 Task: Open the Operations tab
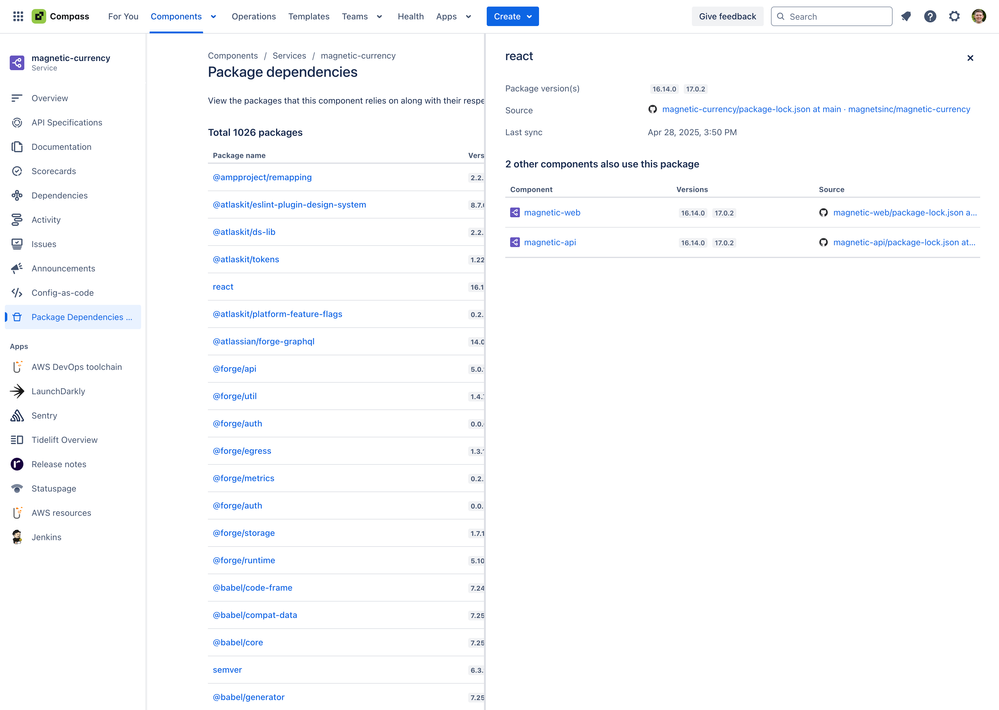(x=254, y=17)
